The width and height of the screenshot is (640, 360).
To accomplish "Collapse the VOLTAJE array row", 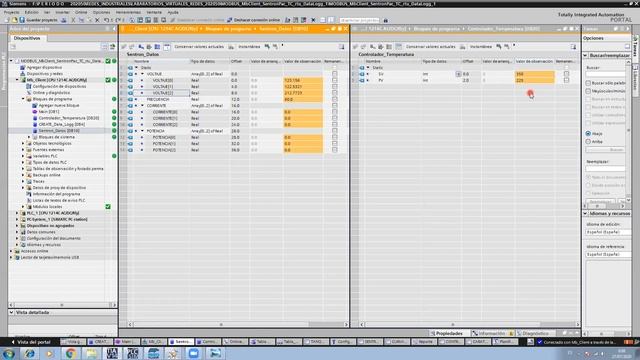I will (142, 74).
